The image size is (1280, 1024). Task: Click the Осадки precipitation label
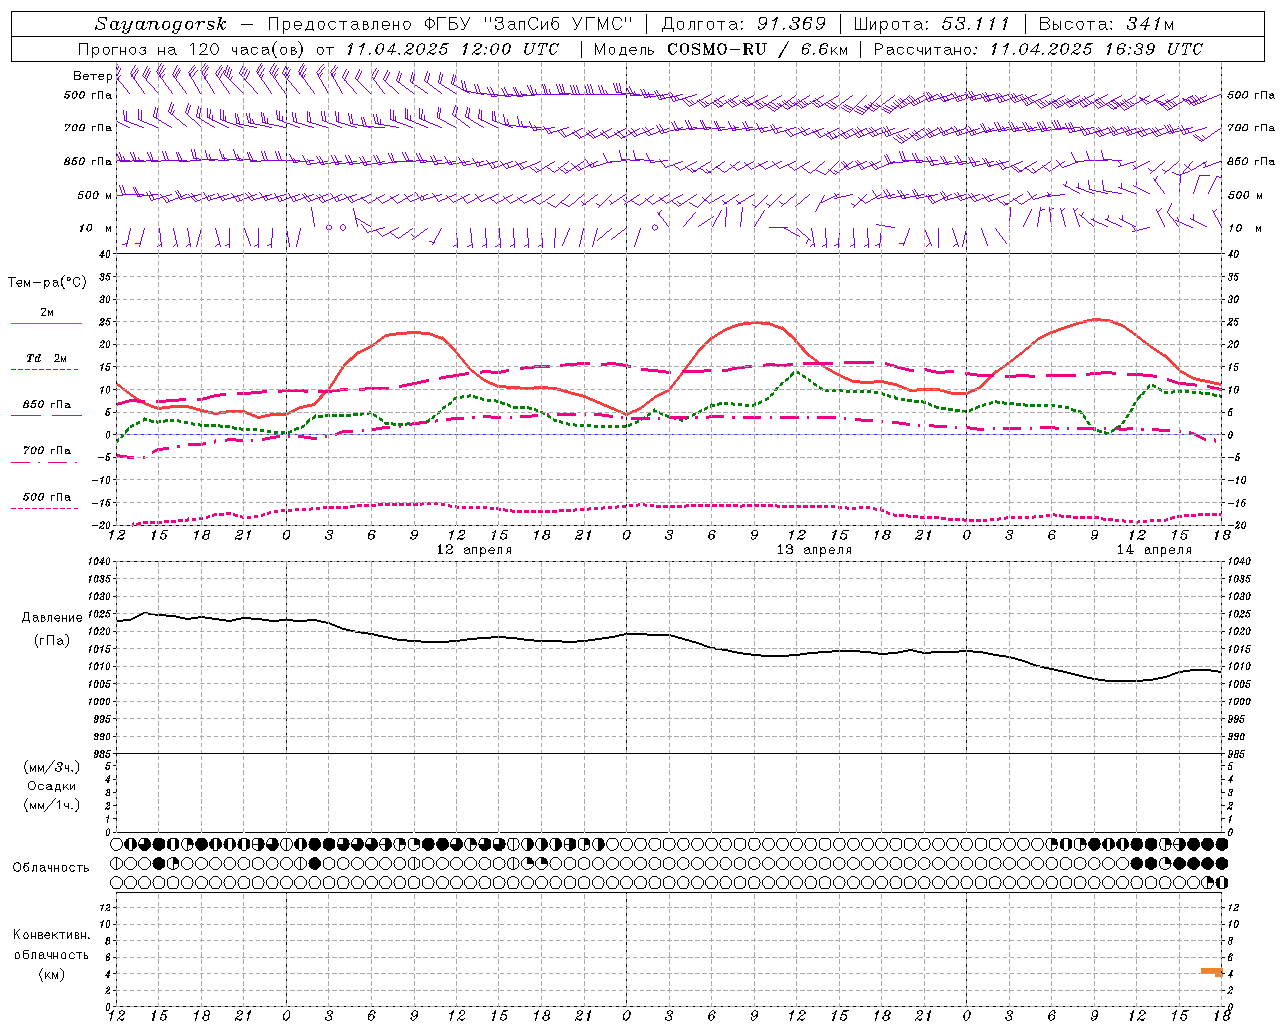coord(52,786)
